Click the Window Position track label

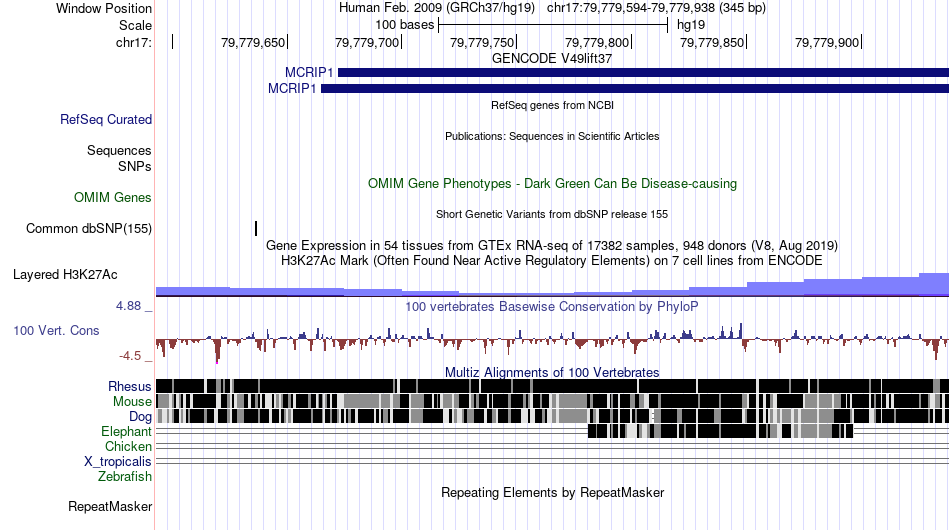(104, 8)
